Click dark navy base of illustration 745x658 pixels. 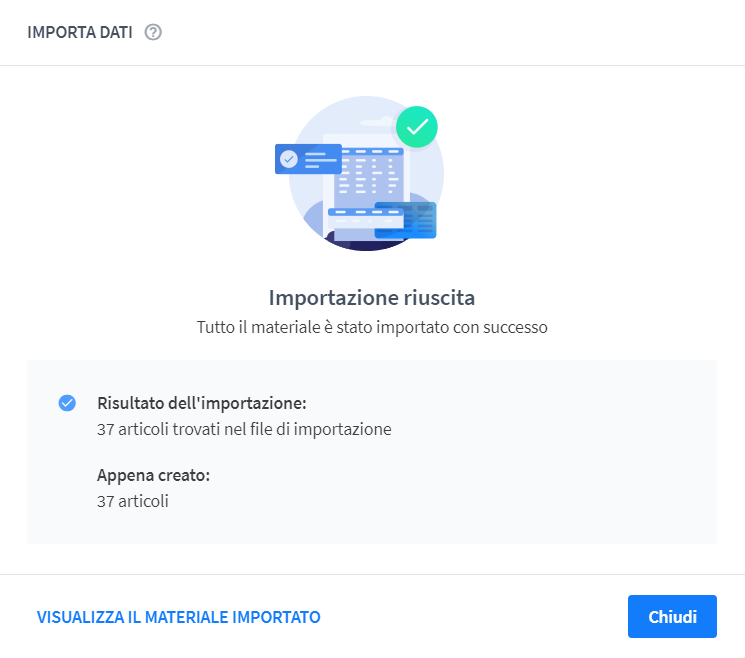[x=366, y=243]
